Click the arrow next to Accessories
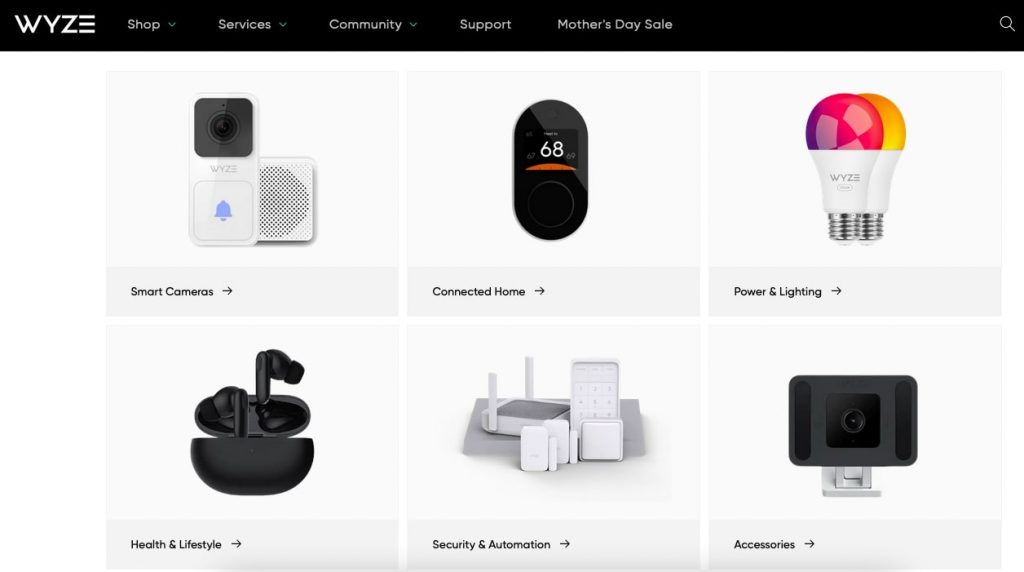The image size is (1024, 572). pyautogui.click(x=809, y=544)
